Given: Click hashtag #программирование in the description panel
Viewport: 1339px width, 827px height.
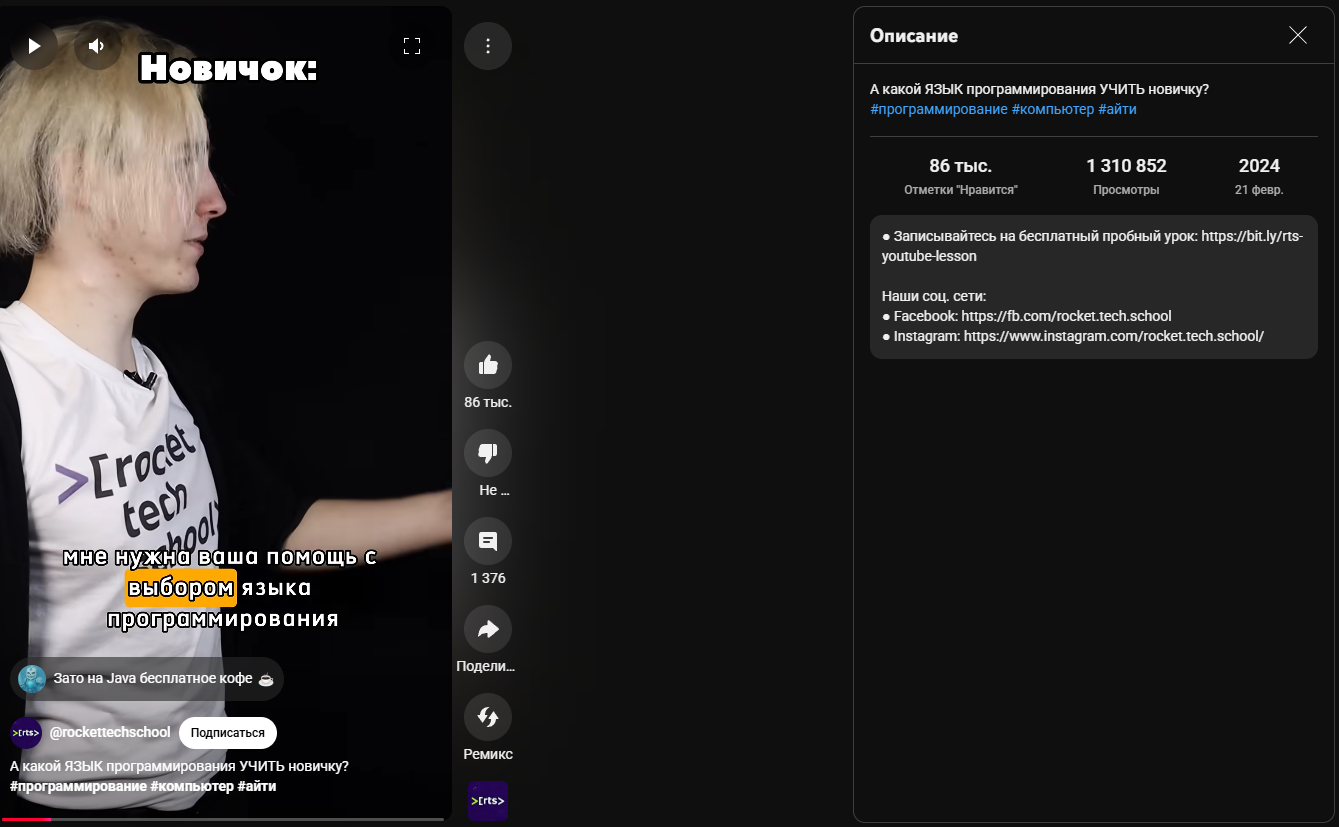Looking at the screenshot, I should [x=939, y=109].
